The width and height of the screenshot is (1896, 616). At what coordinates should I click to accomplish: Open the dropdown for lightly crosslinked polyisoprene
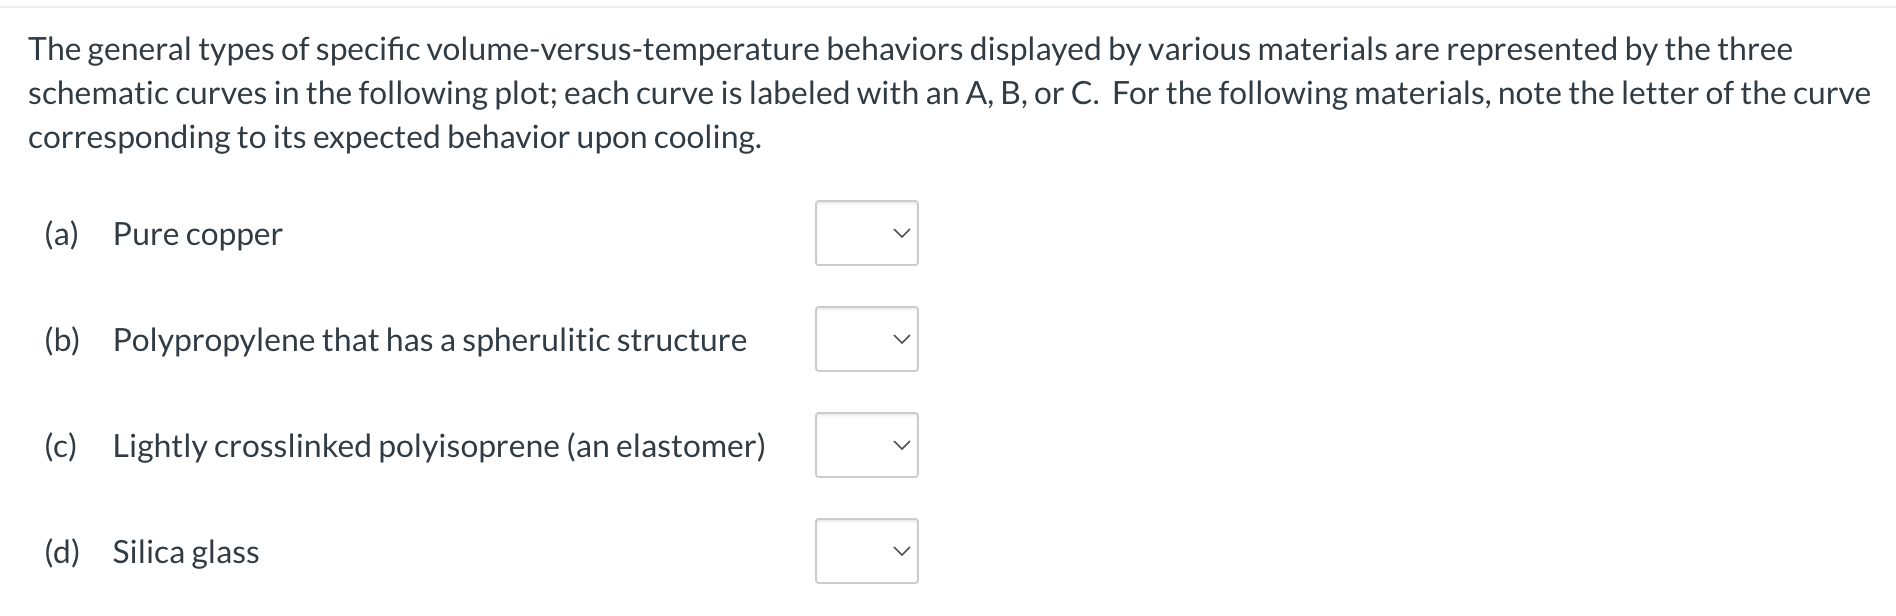point(866,445)
